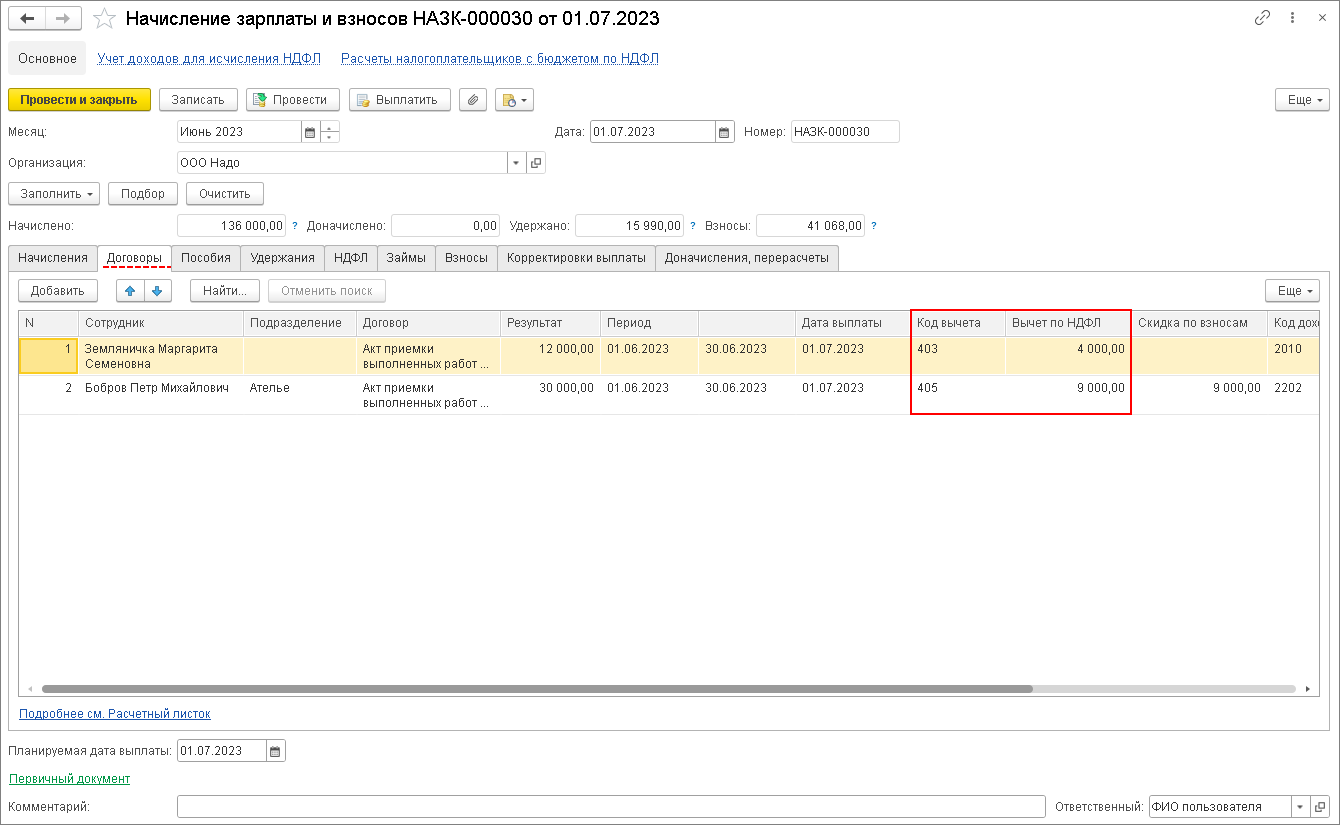
Task: Switch to the Начисления tab
Action: 53,258
